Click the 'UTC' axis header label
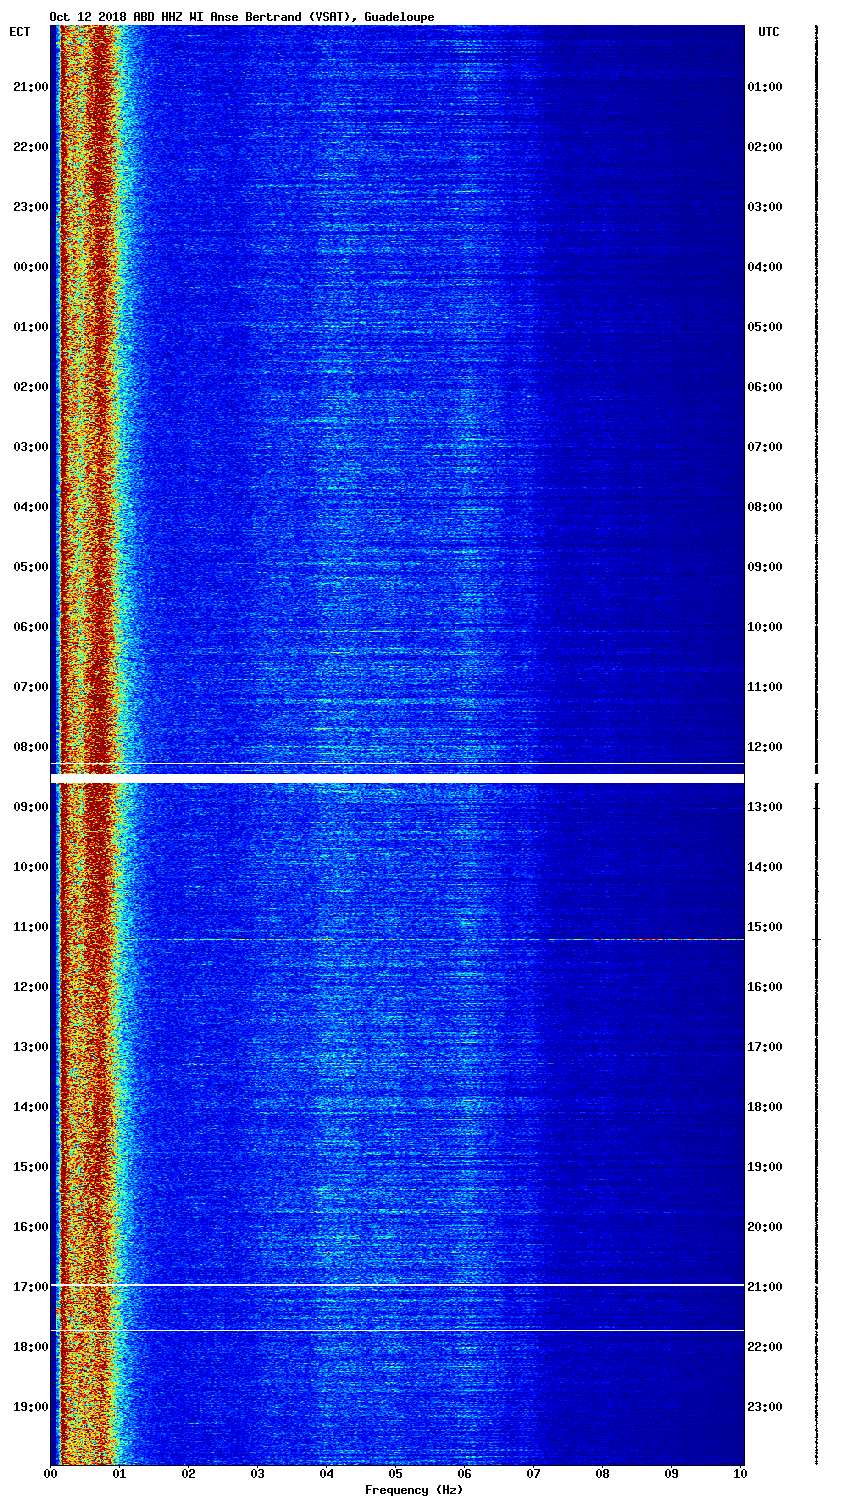The height and width of the screenshot is (1500, 852). tap(768, 32)
